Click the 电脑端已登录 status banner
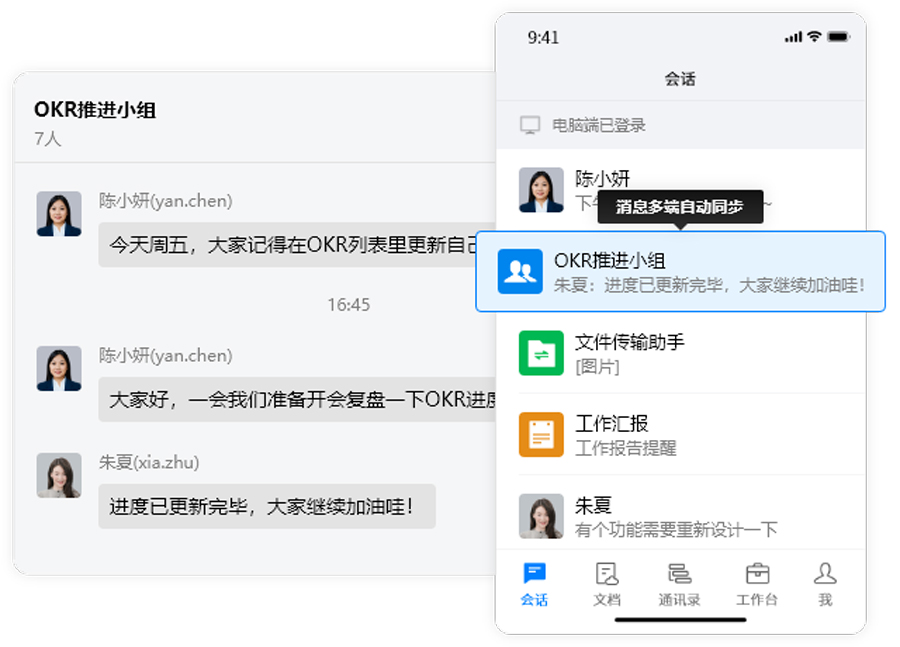Image resolution: width=900 pixels, height=647 pixels. point(681,125)
